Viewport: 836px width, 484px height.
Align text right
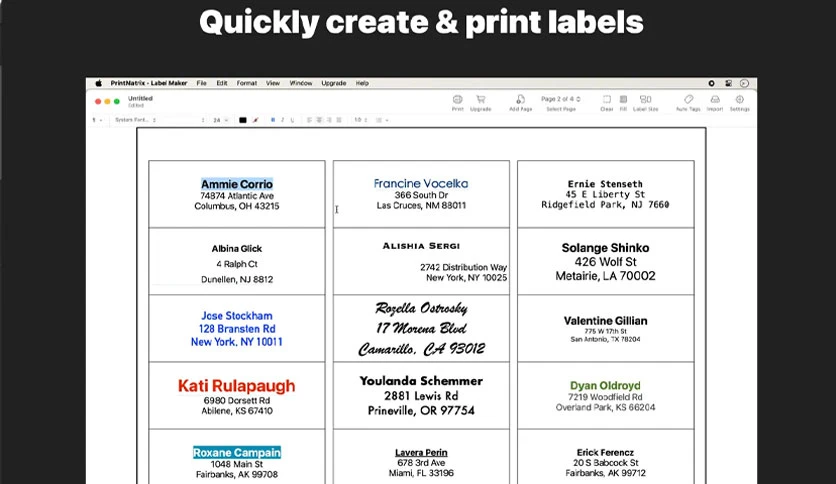click(x=329, y=120)
